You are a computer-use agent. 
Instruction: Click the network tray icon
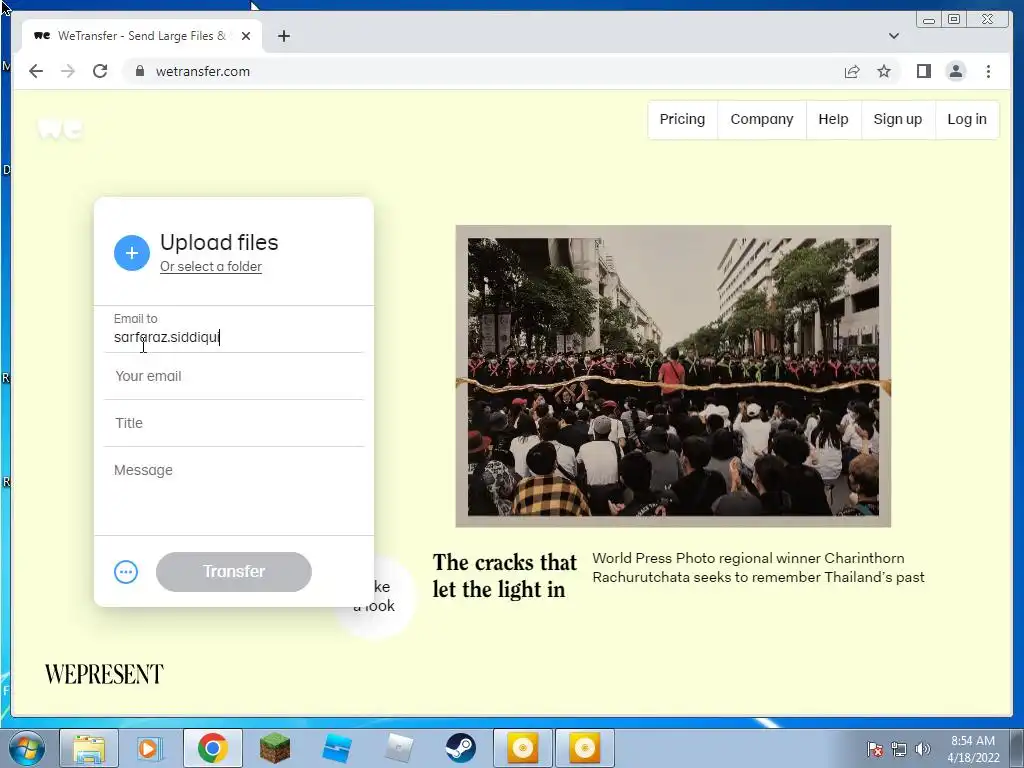[x=899, y=749]
